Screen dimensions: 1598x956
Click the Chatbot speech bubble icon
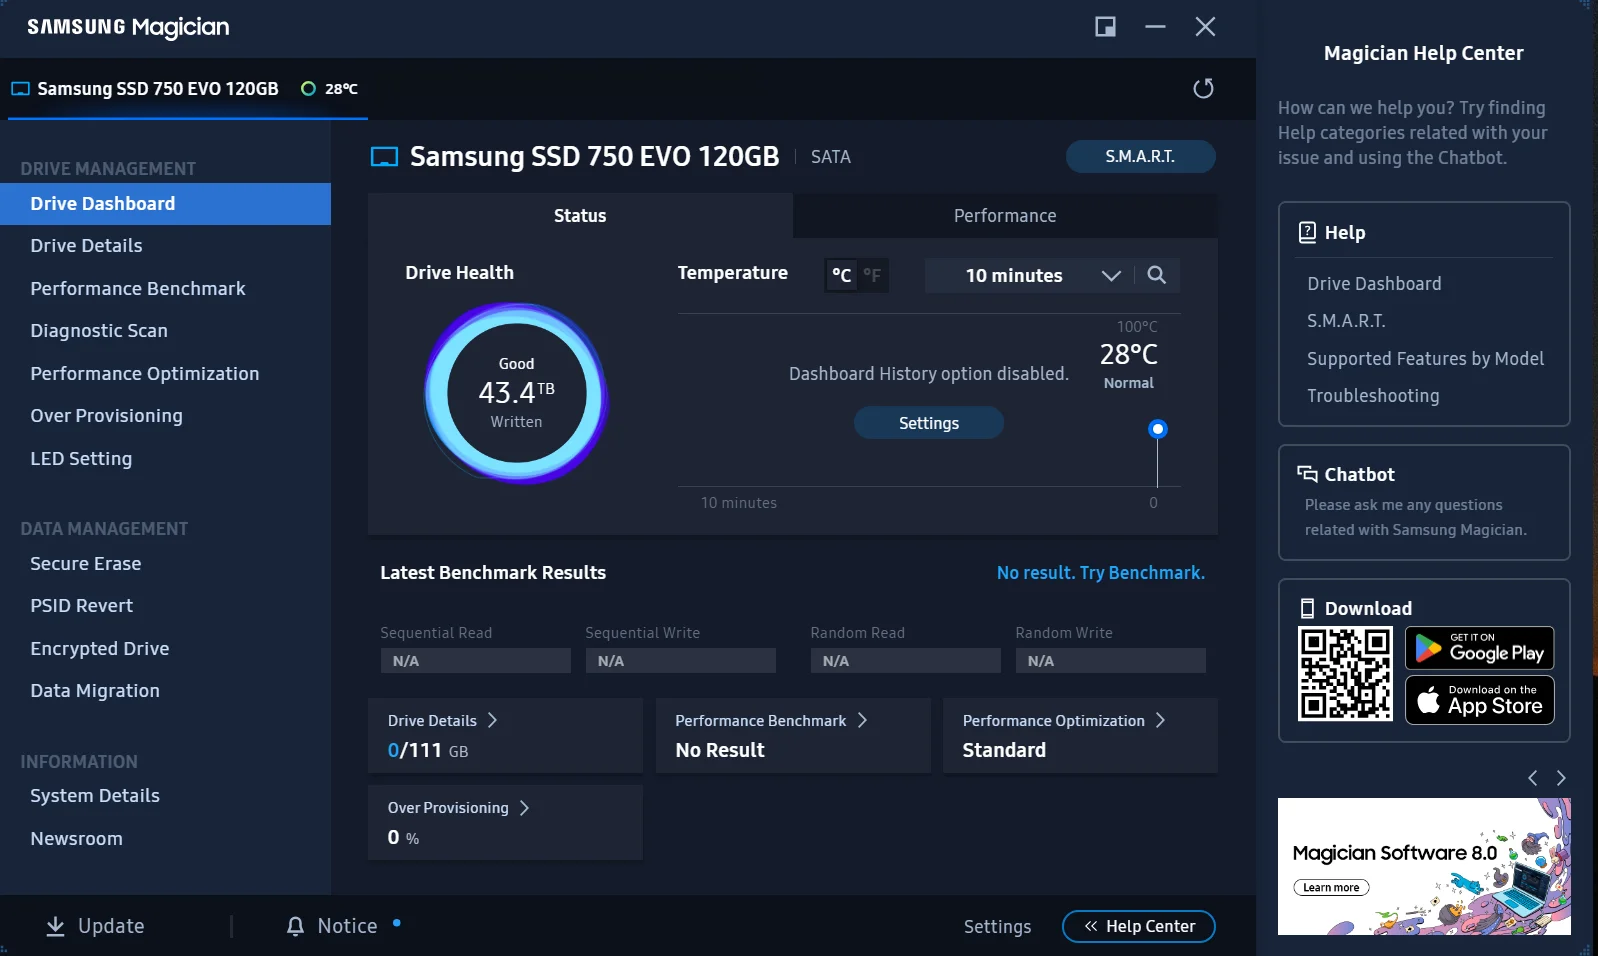point(1307,474)
